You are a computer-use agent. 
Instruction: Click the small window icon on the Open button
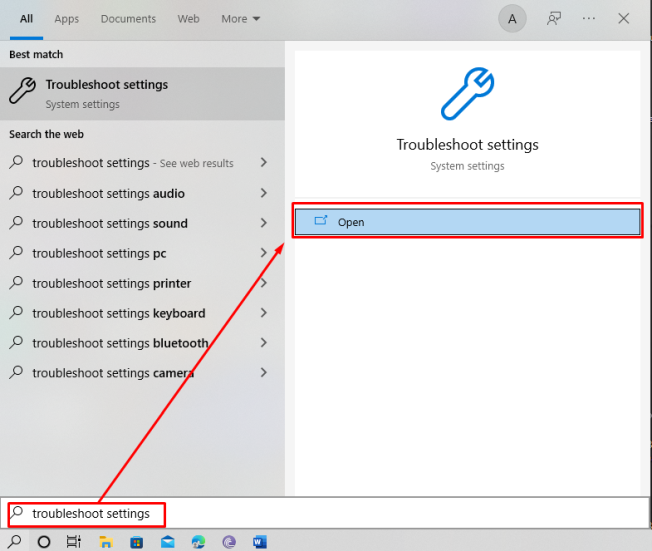pos(321,220)
